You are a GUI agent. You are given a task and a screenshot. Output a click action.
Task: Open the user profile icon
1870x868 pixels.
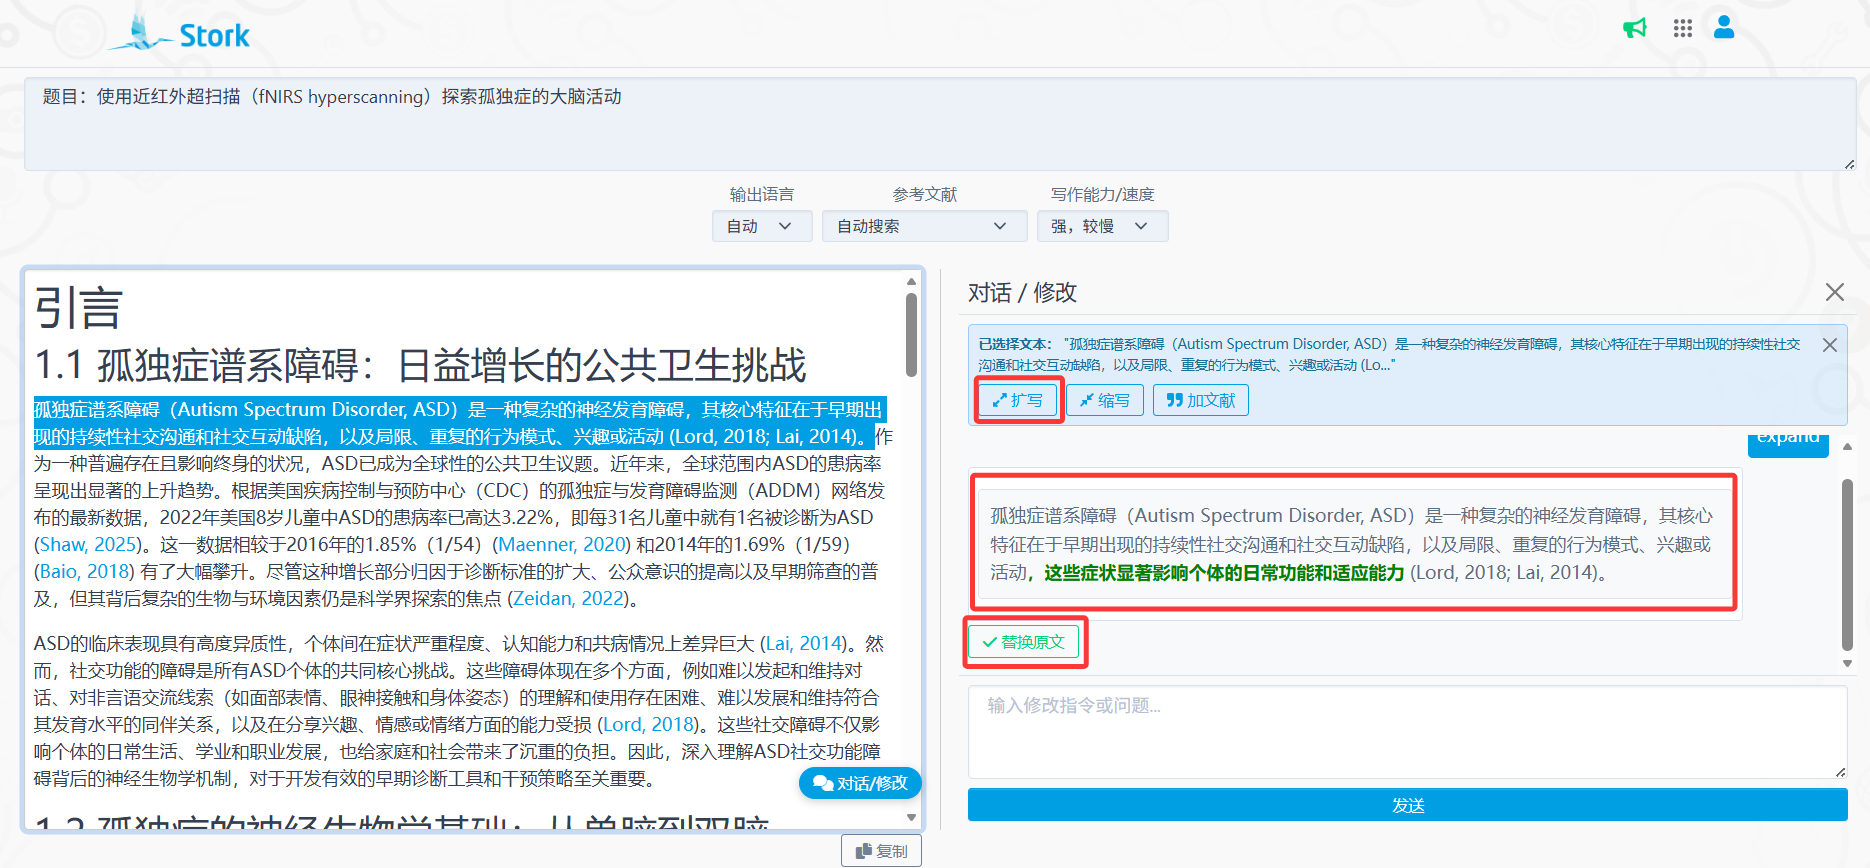pos(1724,27)
